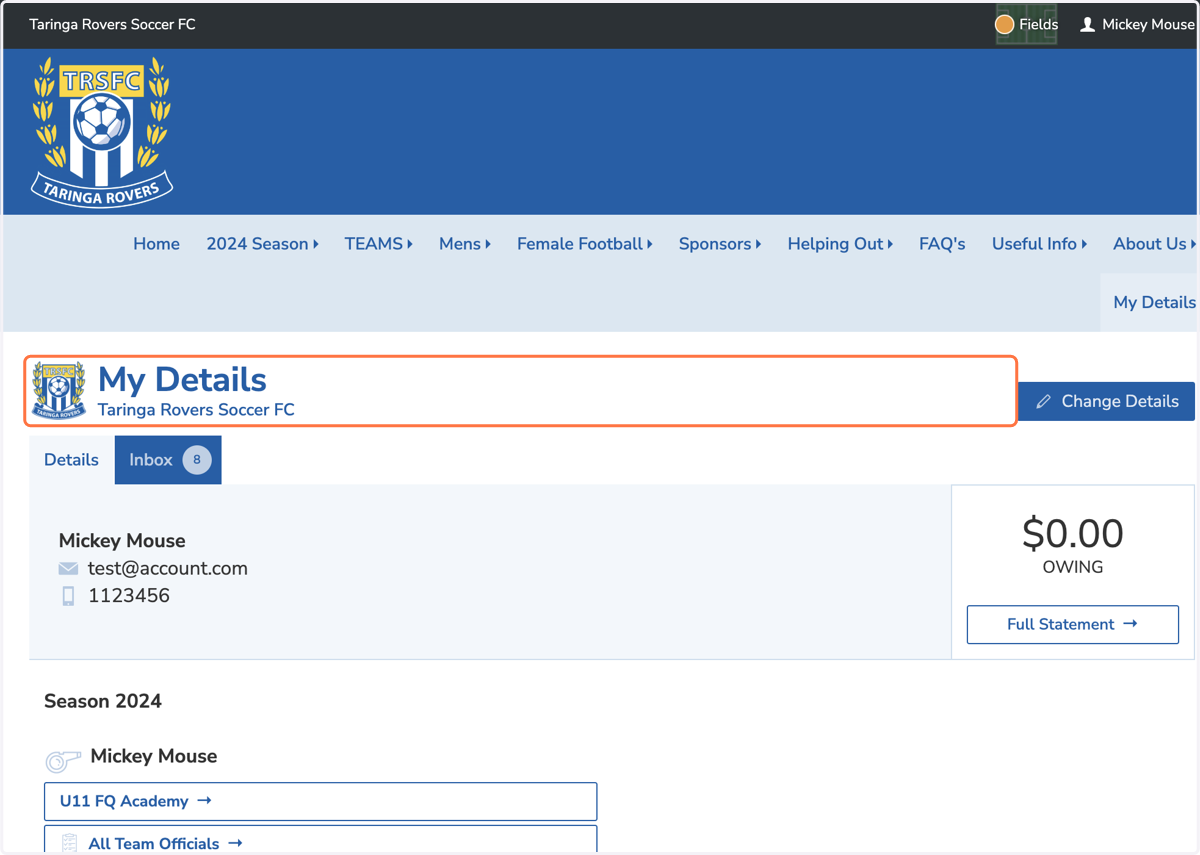Open All Team Officials
This screenshot has width=1200, height=855.
[x=320, y=840]
